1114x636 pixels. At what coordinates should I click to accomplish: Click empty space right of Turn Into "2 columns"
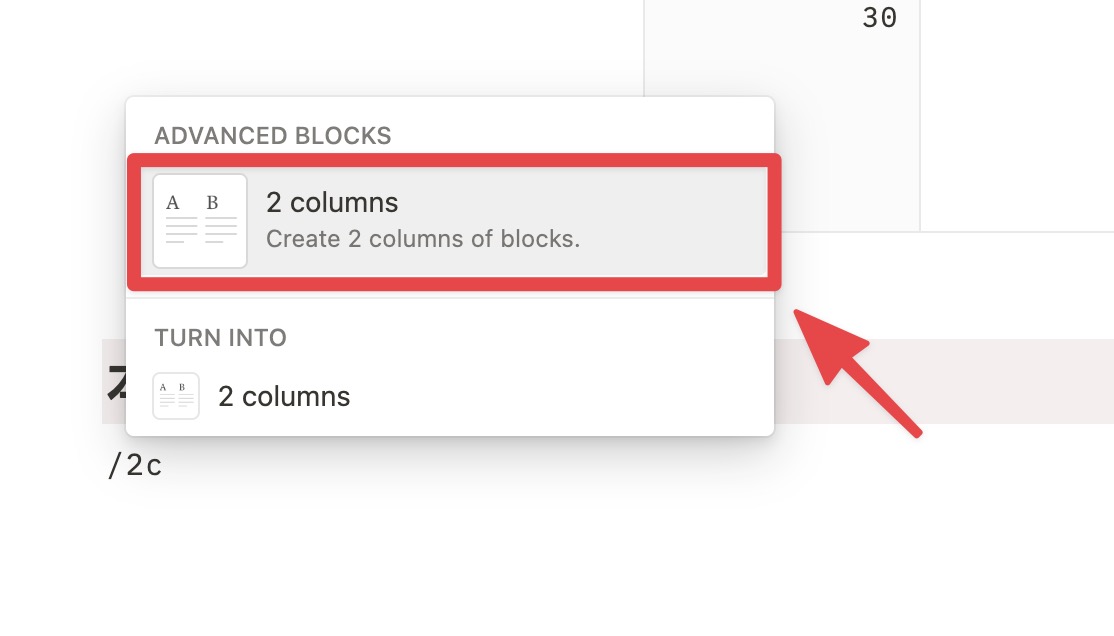point(561,396)
